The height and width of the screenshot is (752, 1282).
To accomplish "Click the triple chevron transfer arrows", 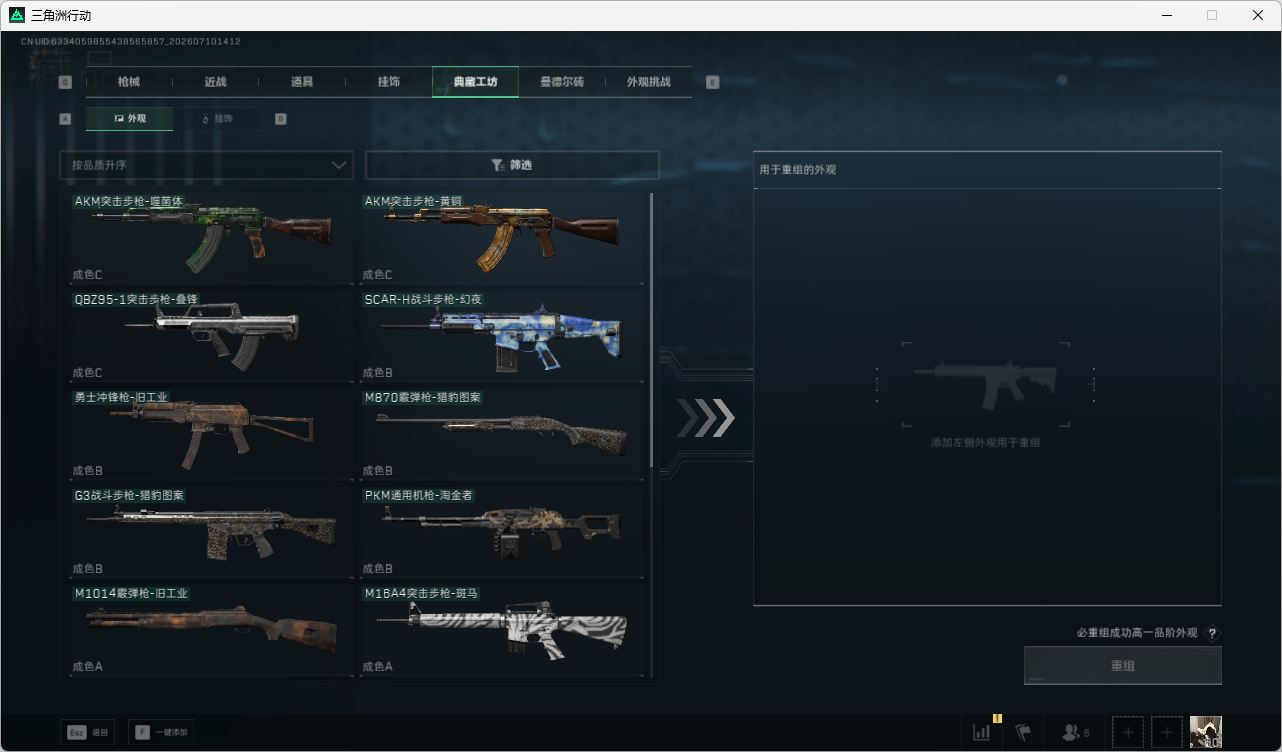I will pos(706,418).
